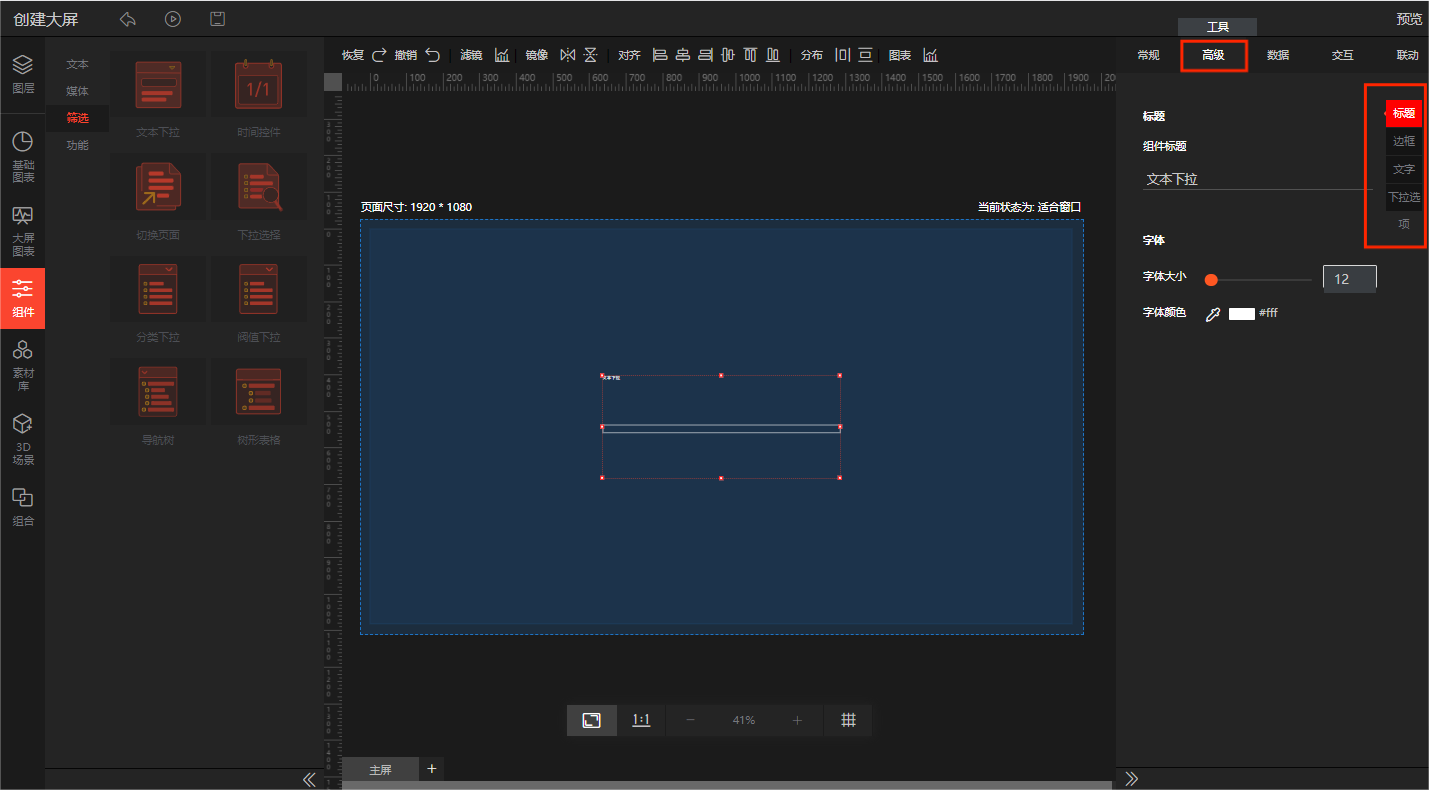Click the font size value box 12

pos(1350,279)
